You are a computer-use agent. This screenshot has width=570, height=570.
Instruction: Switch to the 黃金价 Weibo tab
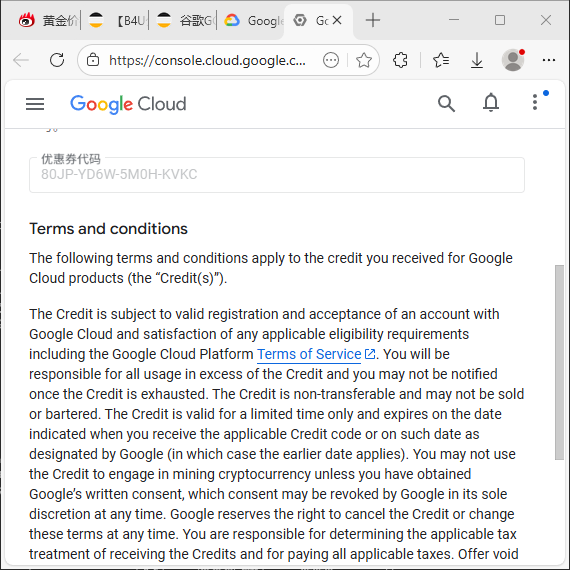pyautogui.click(x=48, y=20)
